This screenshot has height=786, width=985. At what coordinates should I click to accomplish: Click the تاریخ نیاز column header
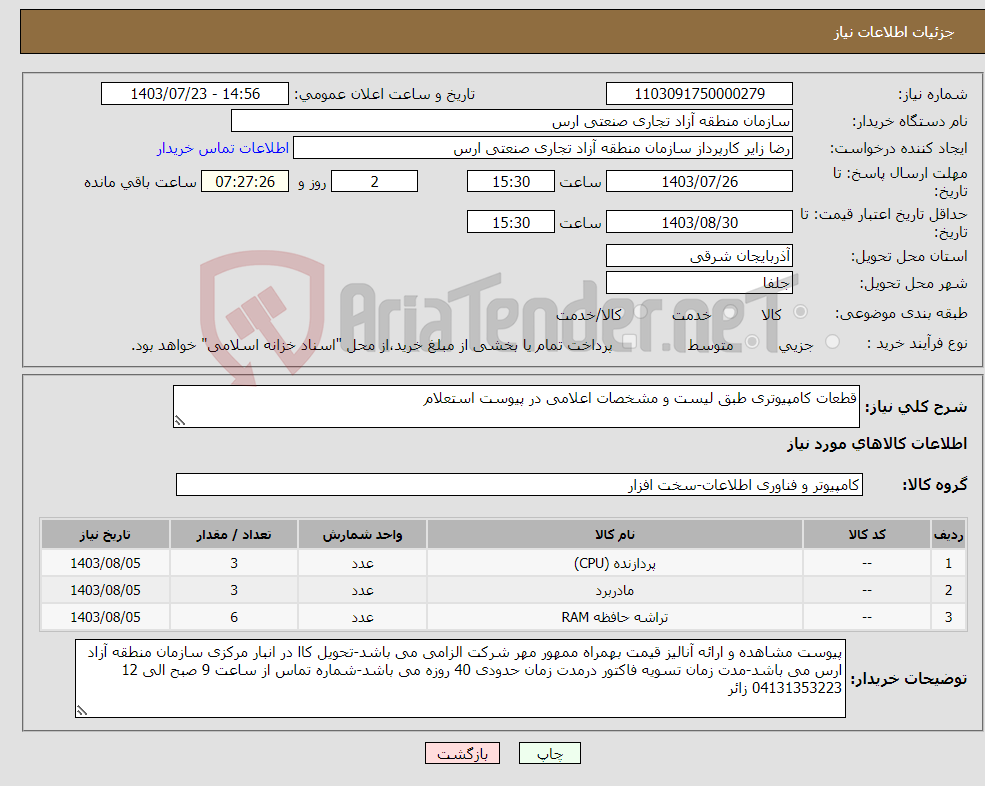pos(106,535)
